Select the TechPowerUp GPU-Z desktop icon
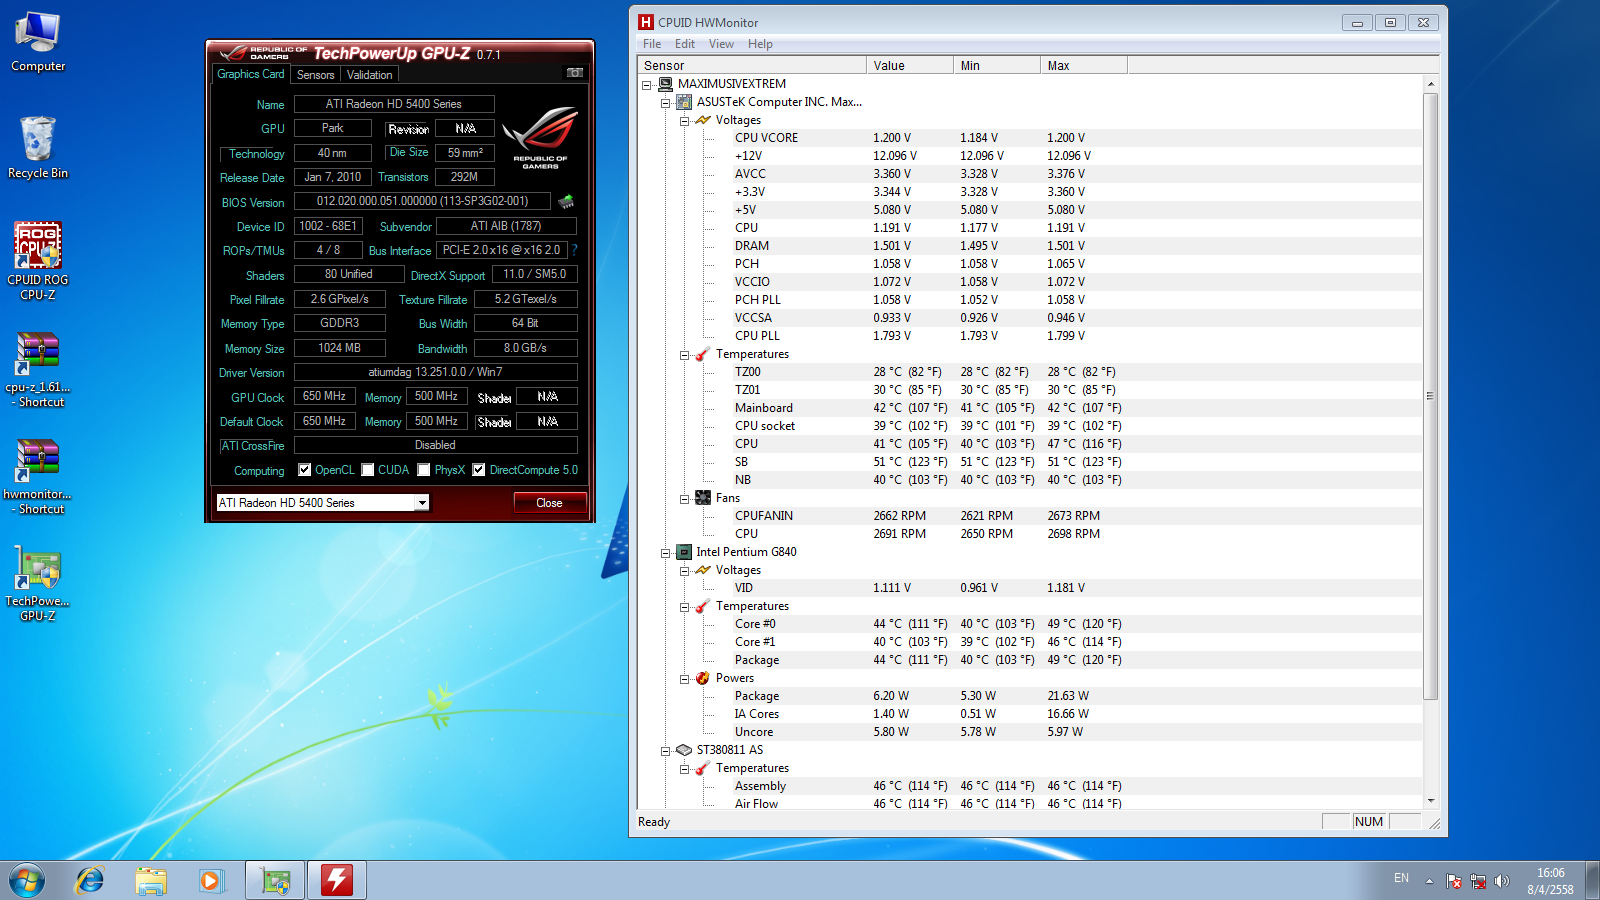 pos(38,584)
